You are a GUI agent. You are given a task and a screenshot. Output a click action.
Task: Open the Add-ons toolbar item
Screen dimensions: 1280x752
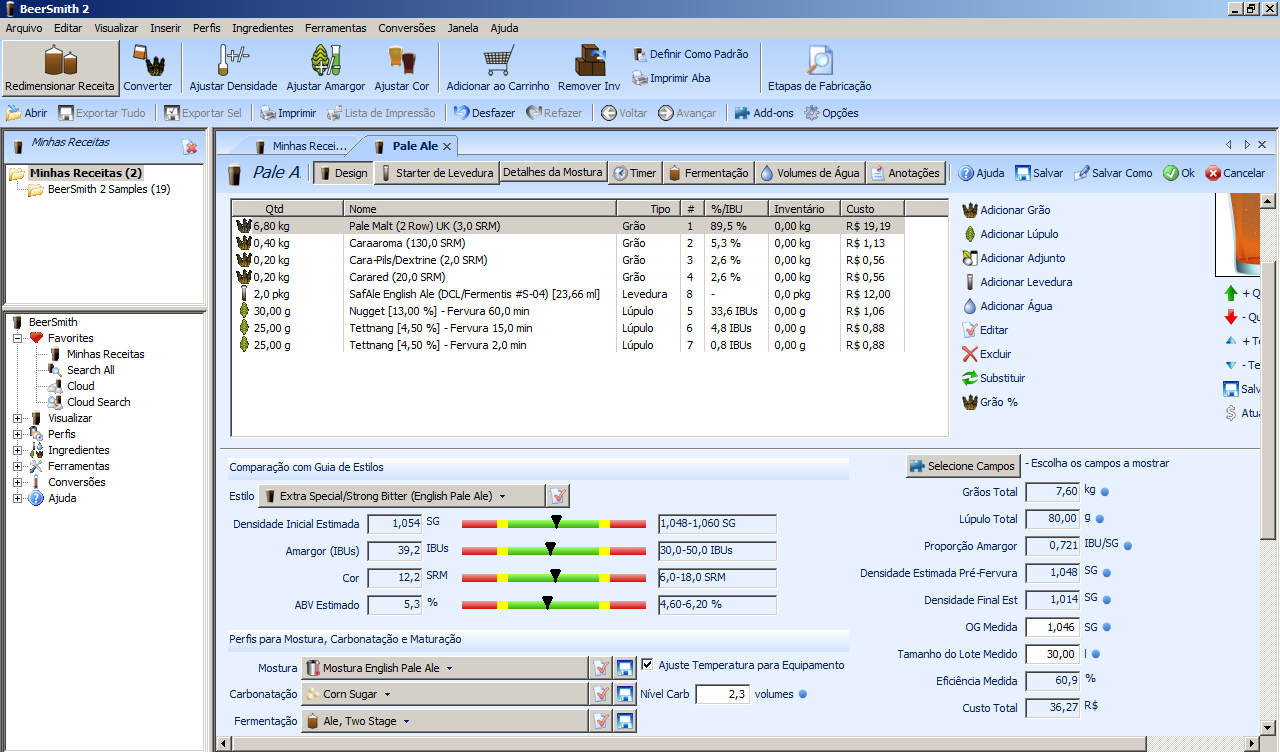[x=764, y=113]
